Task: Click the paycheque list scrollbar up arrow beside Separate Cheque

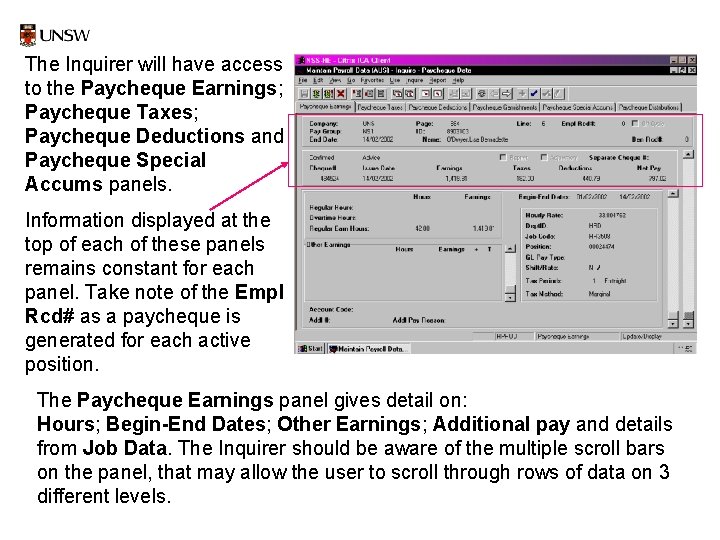Action: tap(688, 154)
